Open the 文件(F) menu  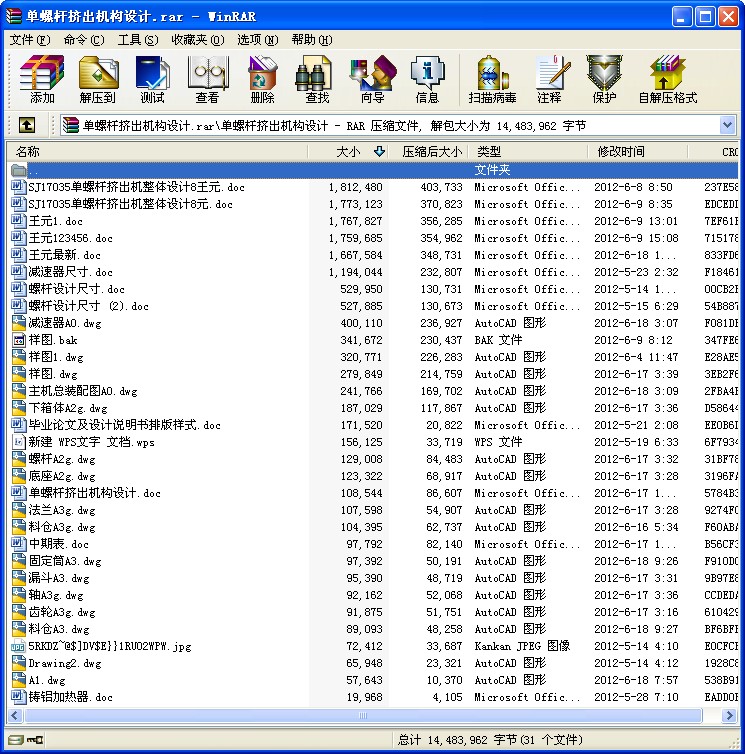click(x=29, y=40)
